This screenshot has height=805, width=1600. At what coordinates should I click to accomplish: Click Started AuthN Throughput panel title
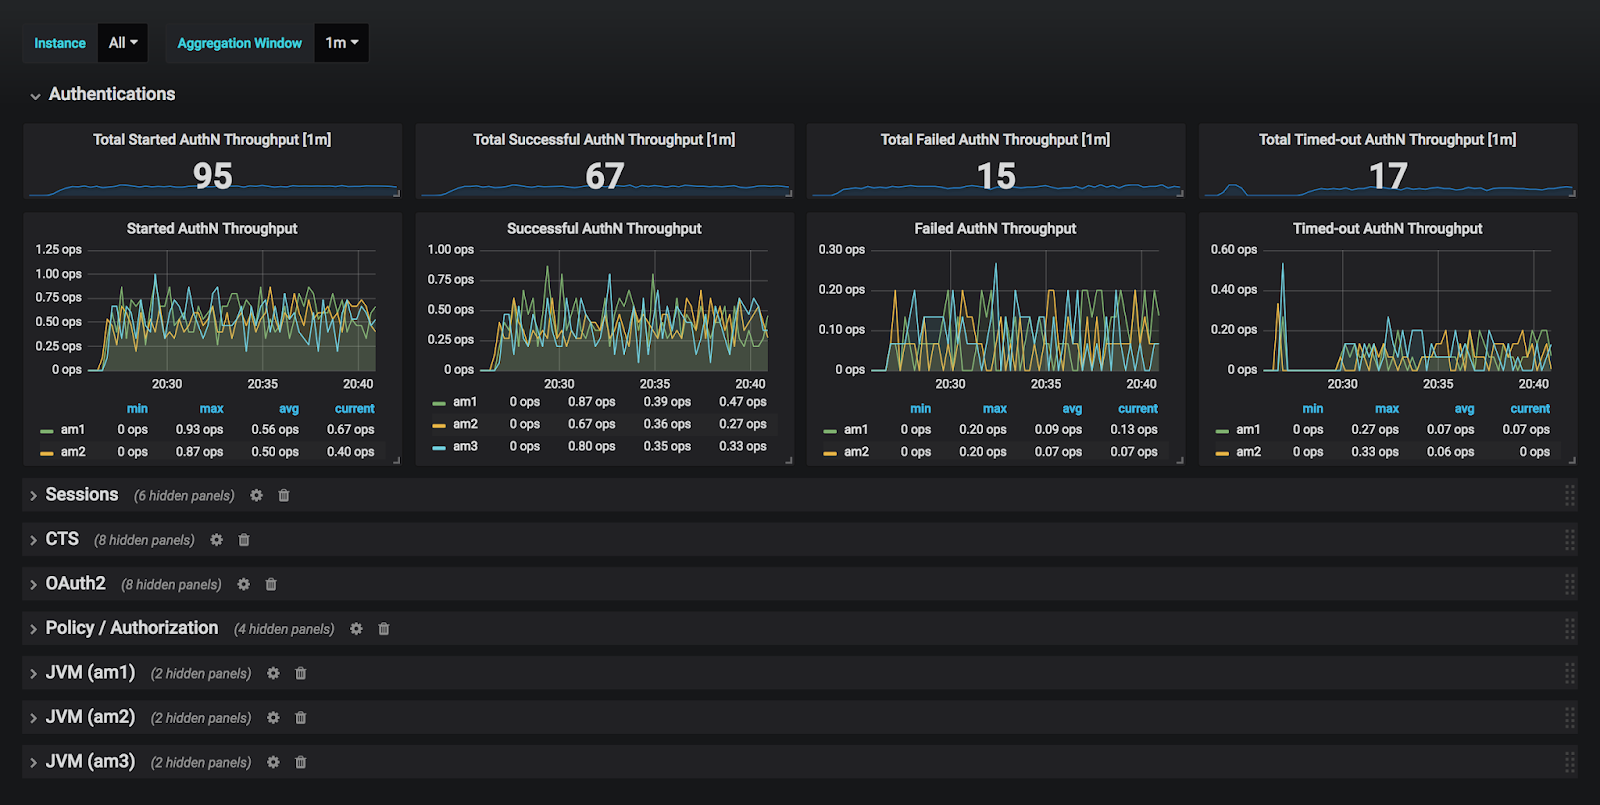click(212, 229)
